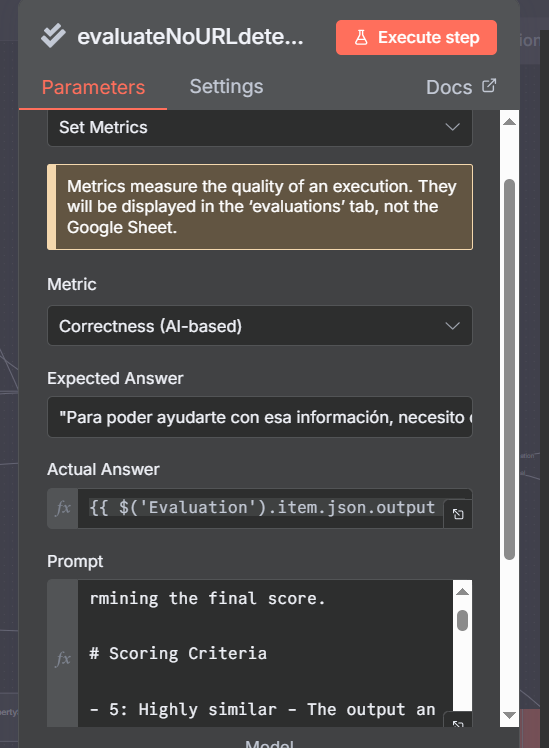
Task: Click the Prompt scrollbar up arrow
Action: (x=462, y=592)
